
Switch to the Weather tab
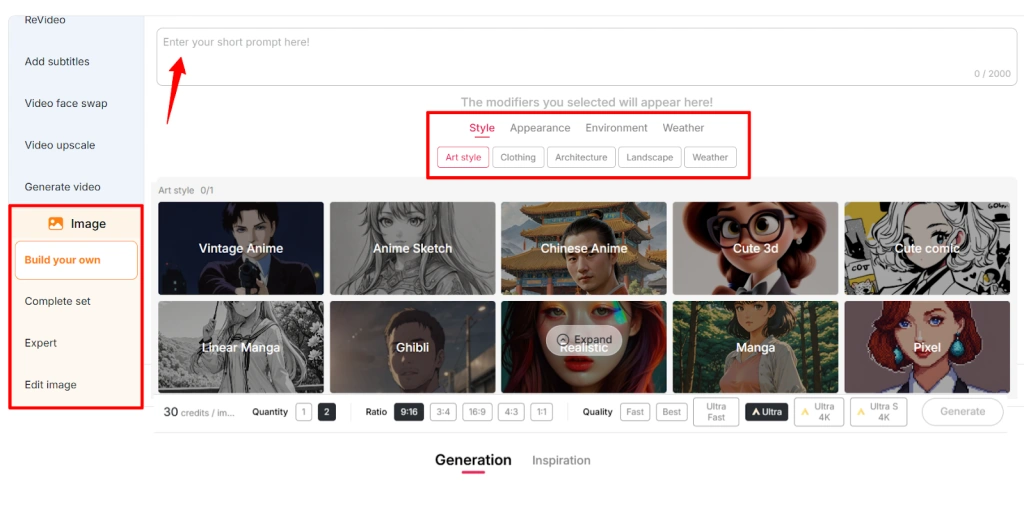683,128
